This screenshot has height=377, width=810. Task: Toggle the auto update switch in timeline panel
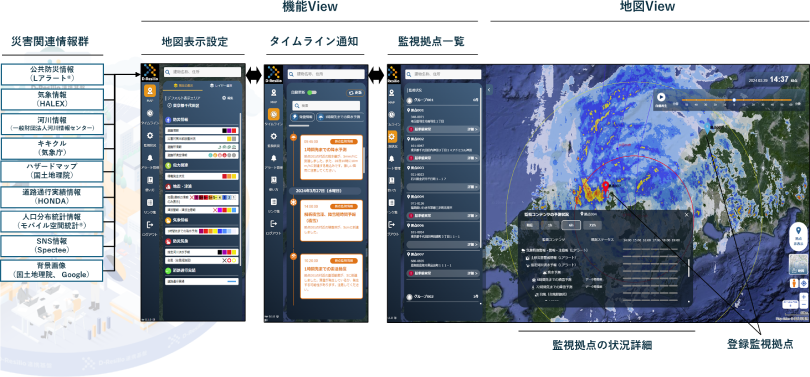point(311,92)
